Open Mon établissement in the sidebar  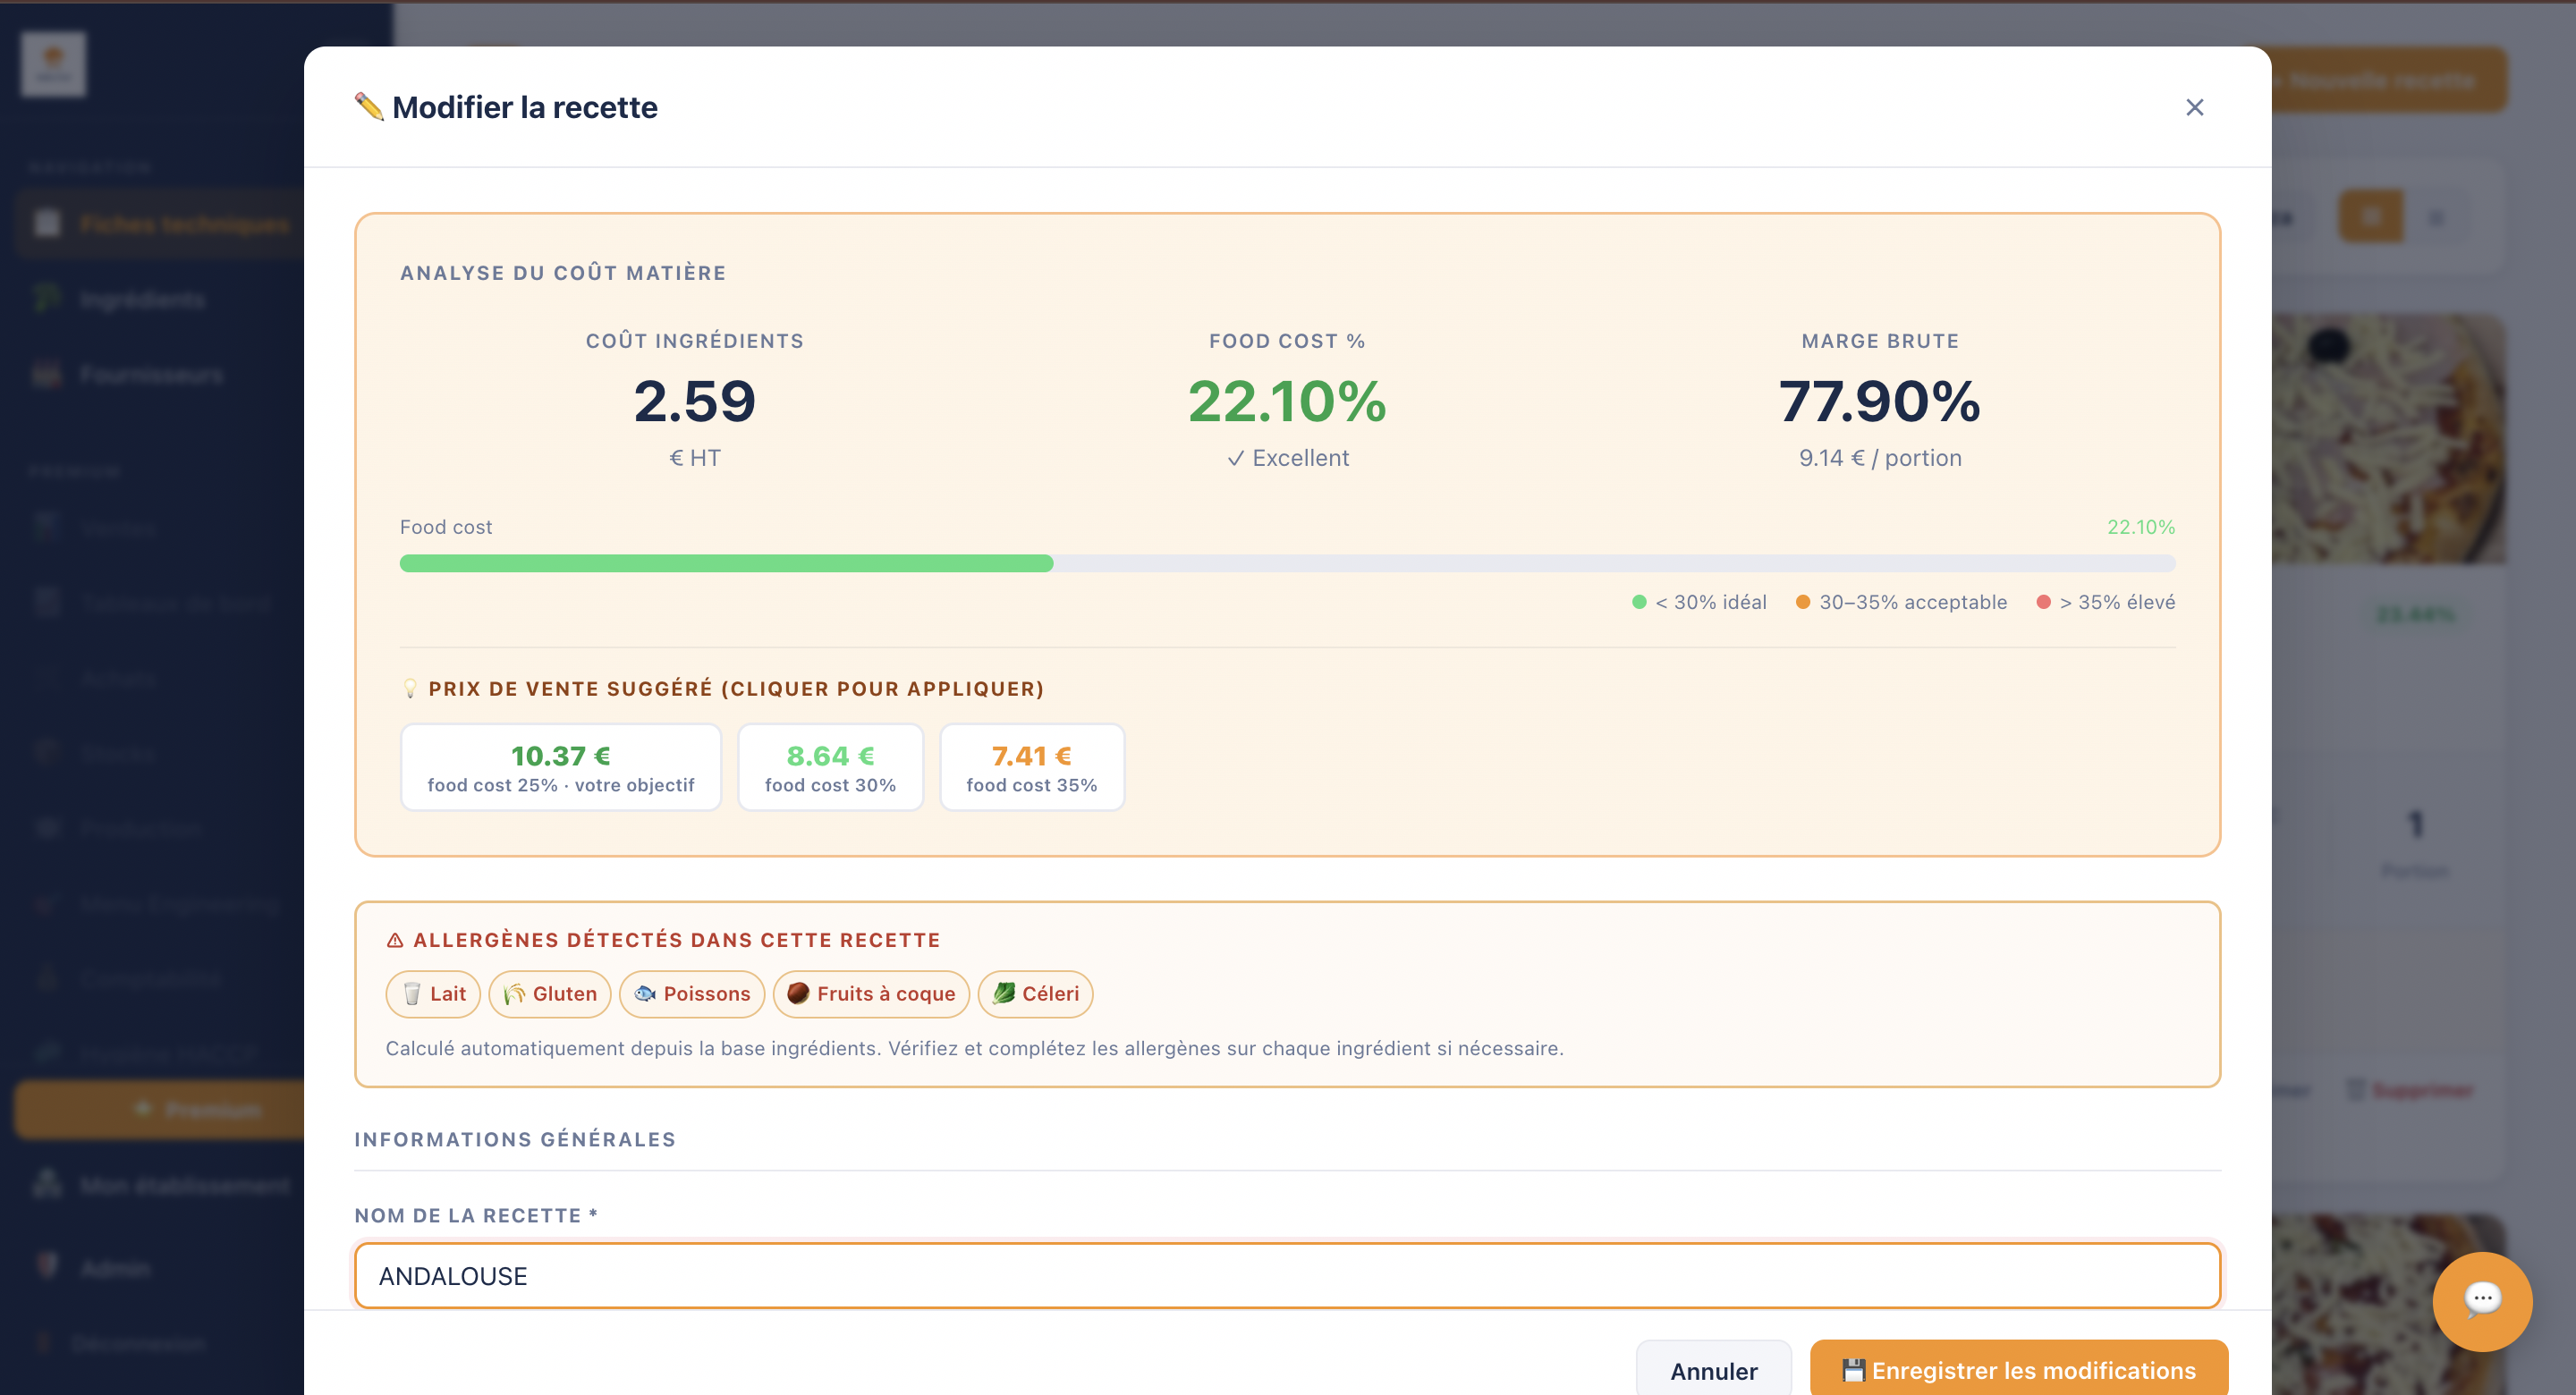tap(160, 1185)
